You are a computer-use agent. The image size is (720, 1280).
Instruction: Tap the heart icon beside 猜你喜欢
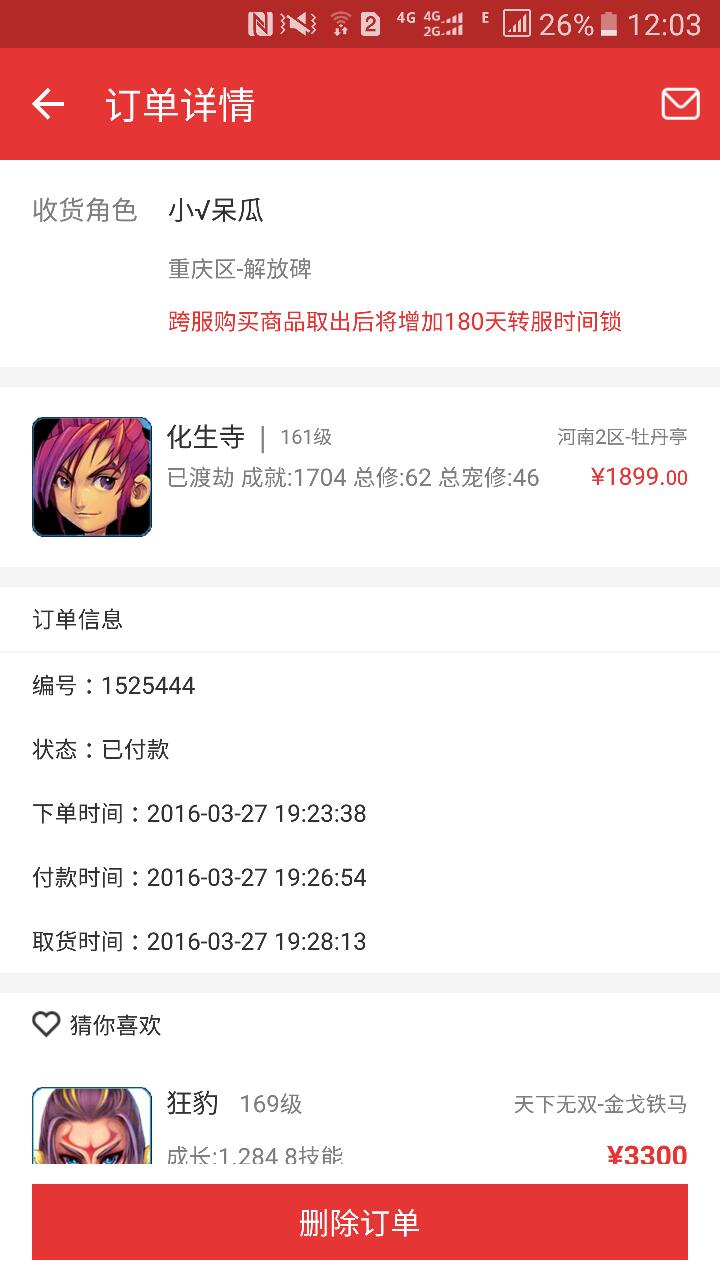point(46,1024)
